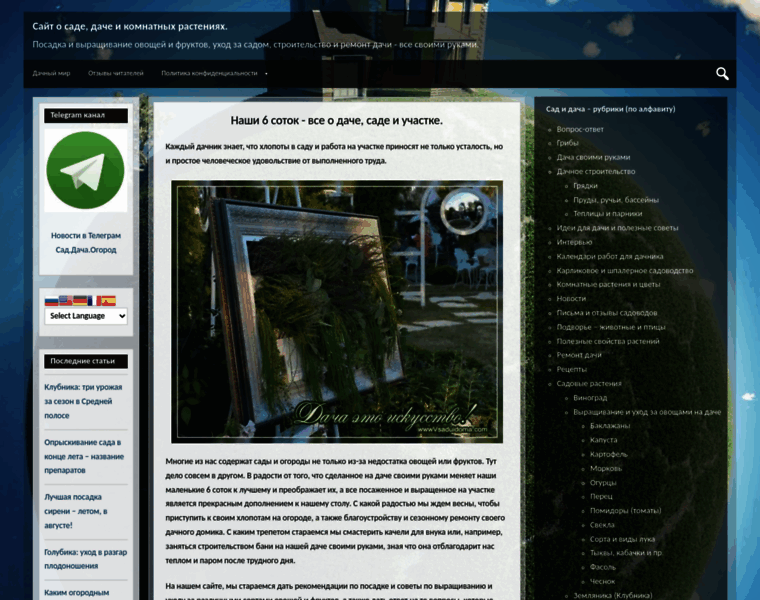760x600 pixels.
Task: Expand the Политика конфиденциальности submenu arrow
Action: click(267, 74)
